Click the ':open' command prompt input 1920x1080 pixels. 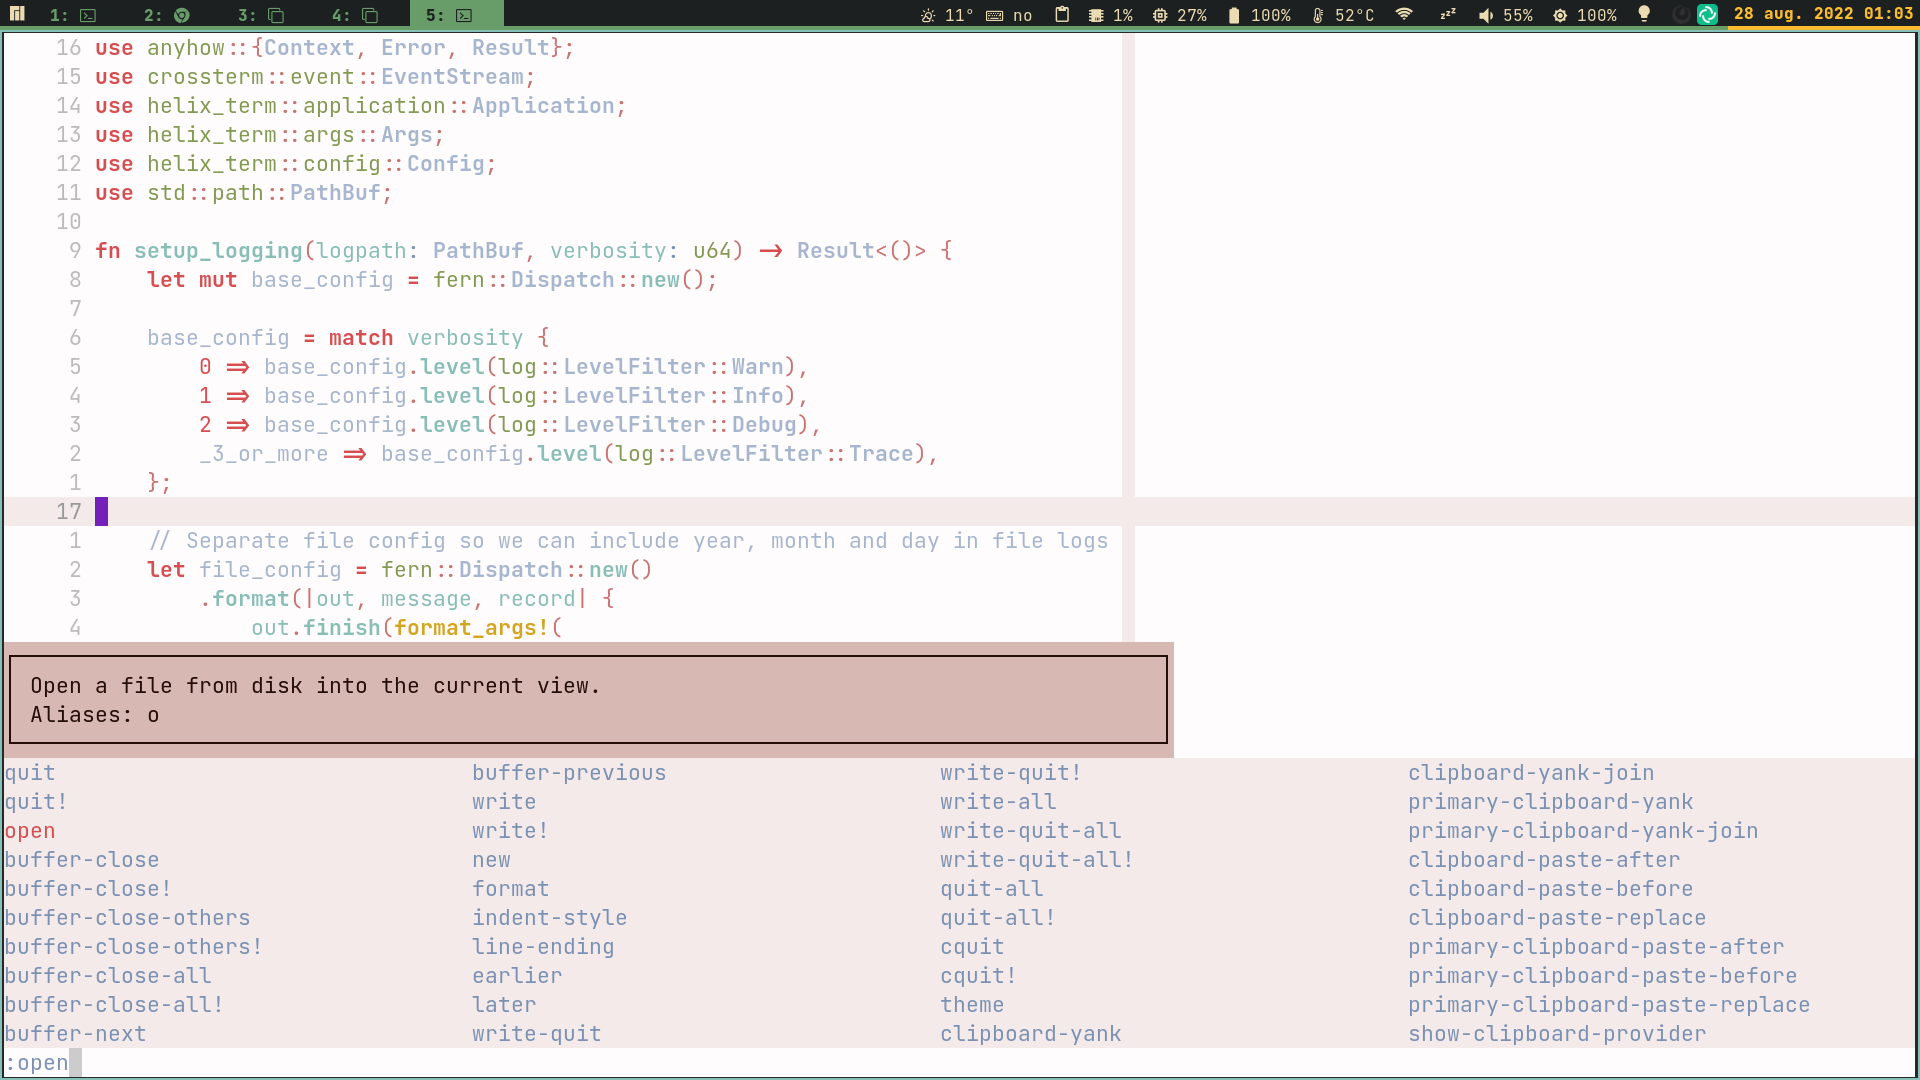pos(959,1063)
